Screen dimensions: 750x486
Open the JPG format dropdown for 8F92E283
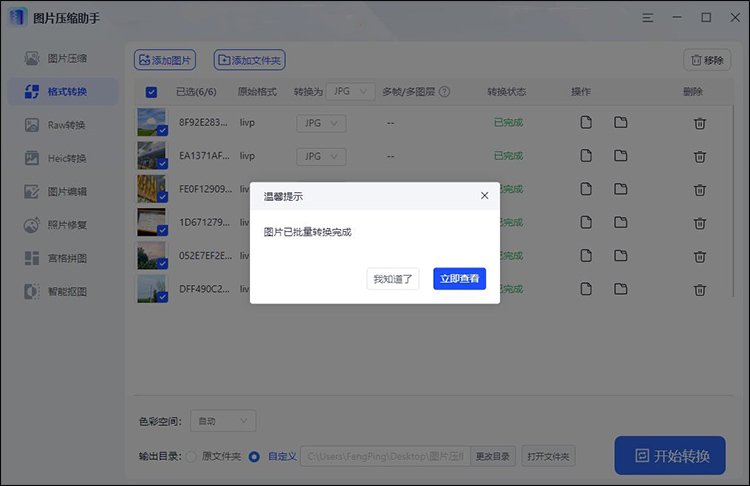(321, 123)
